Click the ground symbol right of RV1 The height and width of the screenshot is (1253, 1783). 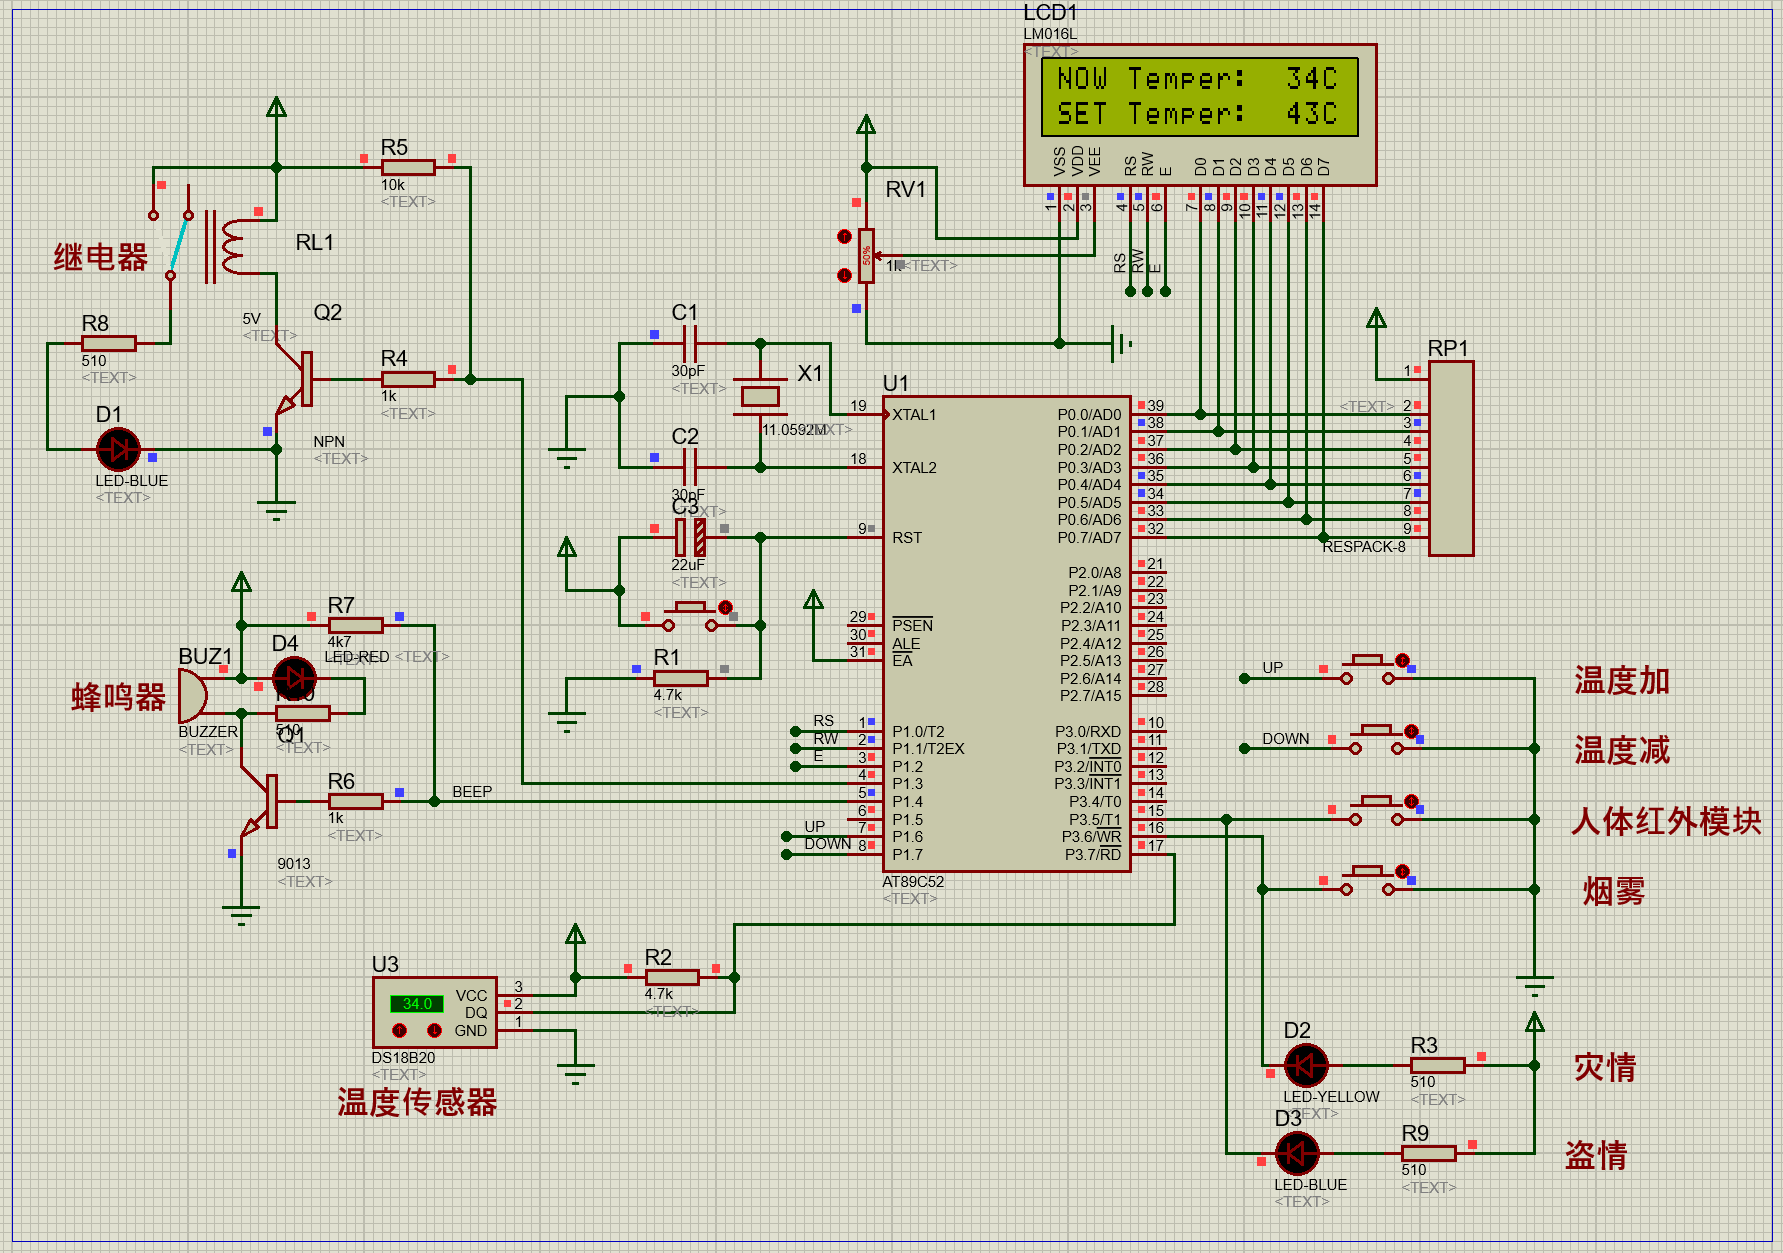(x=1121, y=343)
